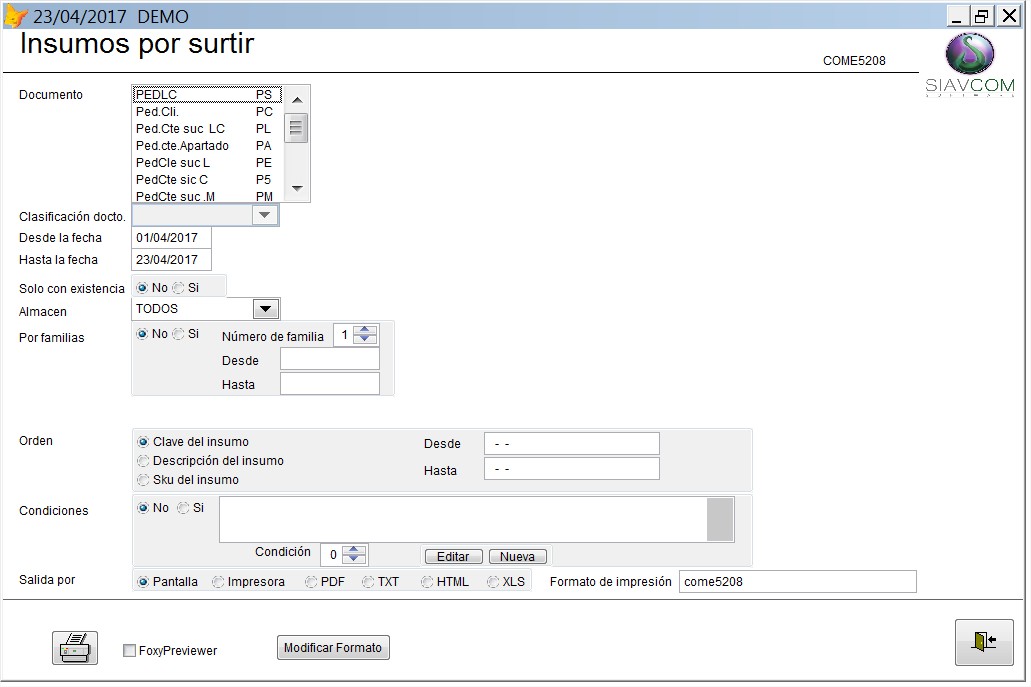Decrease Número de familia spinner
Image resolution: width=1031 pixels, height=687 pixels.
365,339
